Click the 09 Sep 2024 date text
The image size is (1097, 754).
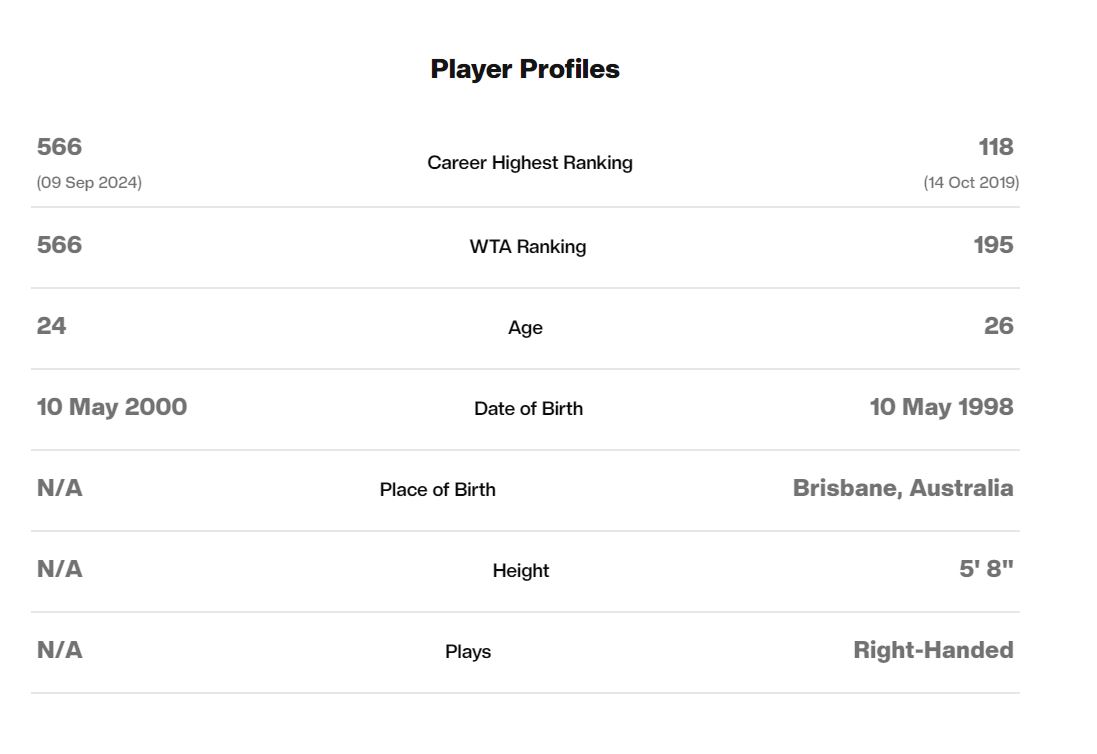point(90,183)
